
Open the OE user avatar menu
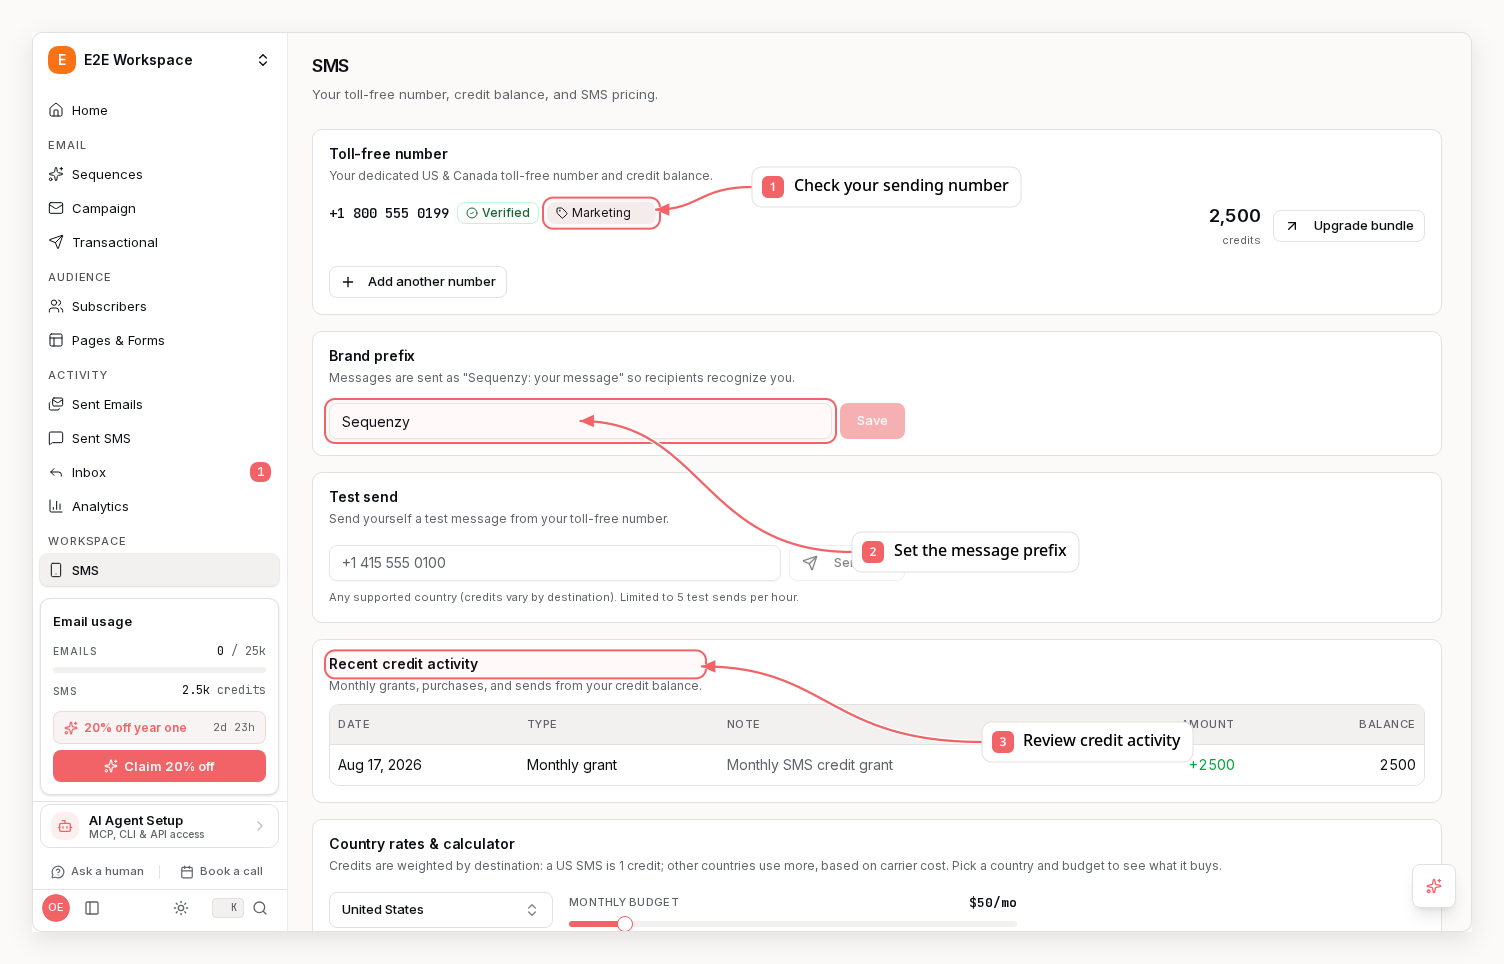click(x=56, y=908)
